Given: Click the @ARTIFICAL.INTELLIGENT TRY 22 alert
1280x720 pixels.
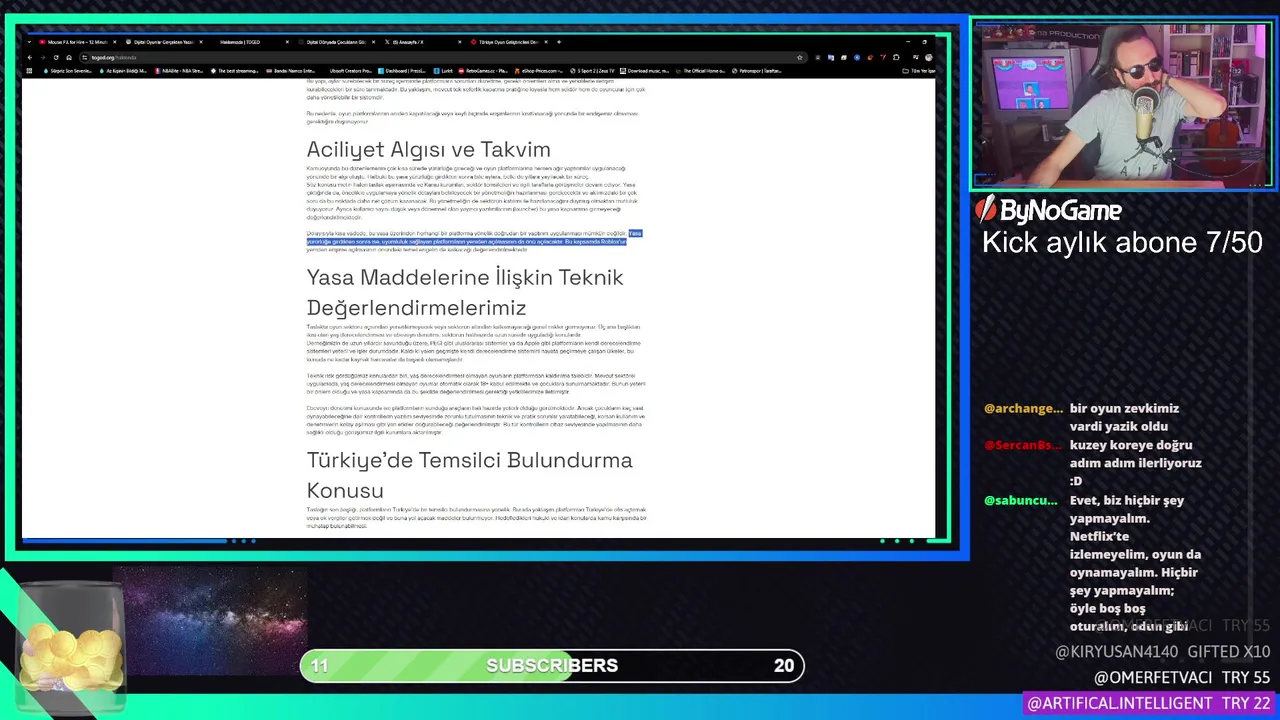Looking at the screenshot, I should tap(1149, 703).
